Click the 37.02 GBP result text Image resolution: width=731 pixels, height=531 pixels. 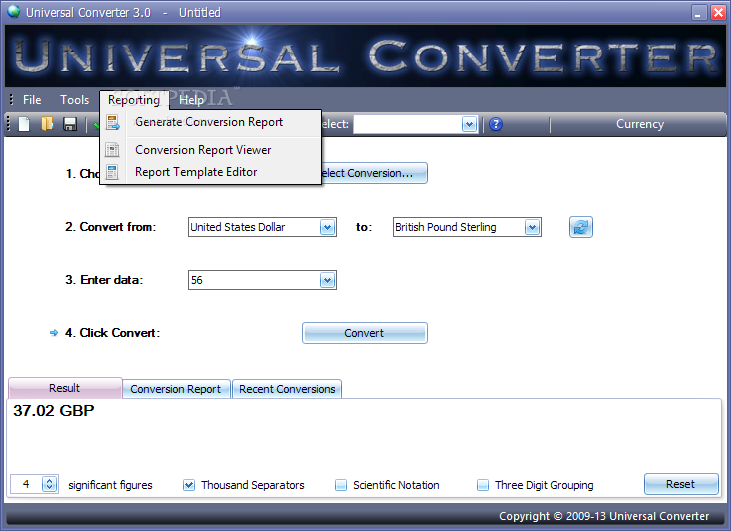(54, 411)
